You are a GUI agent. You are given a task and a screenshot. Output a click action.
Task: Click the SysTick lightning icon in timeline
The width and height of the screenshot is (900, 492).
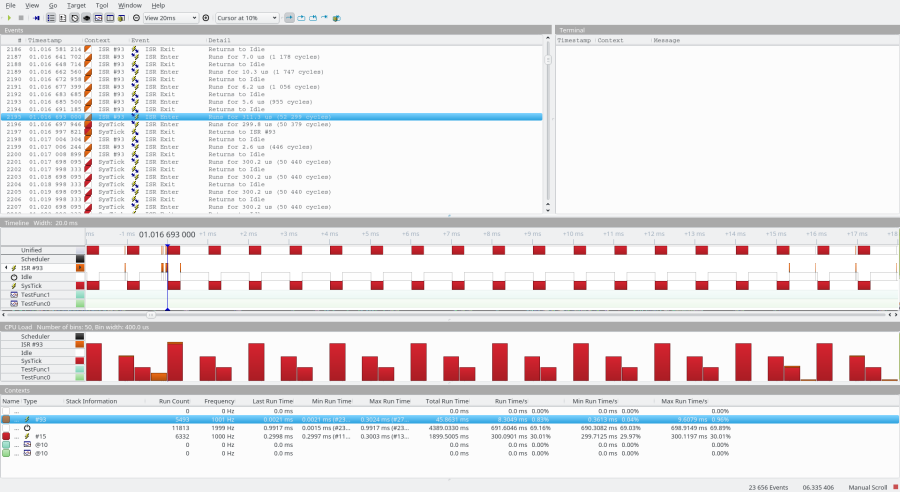point(14,286)
